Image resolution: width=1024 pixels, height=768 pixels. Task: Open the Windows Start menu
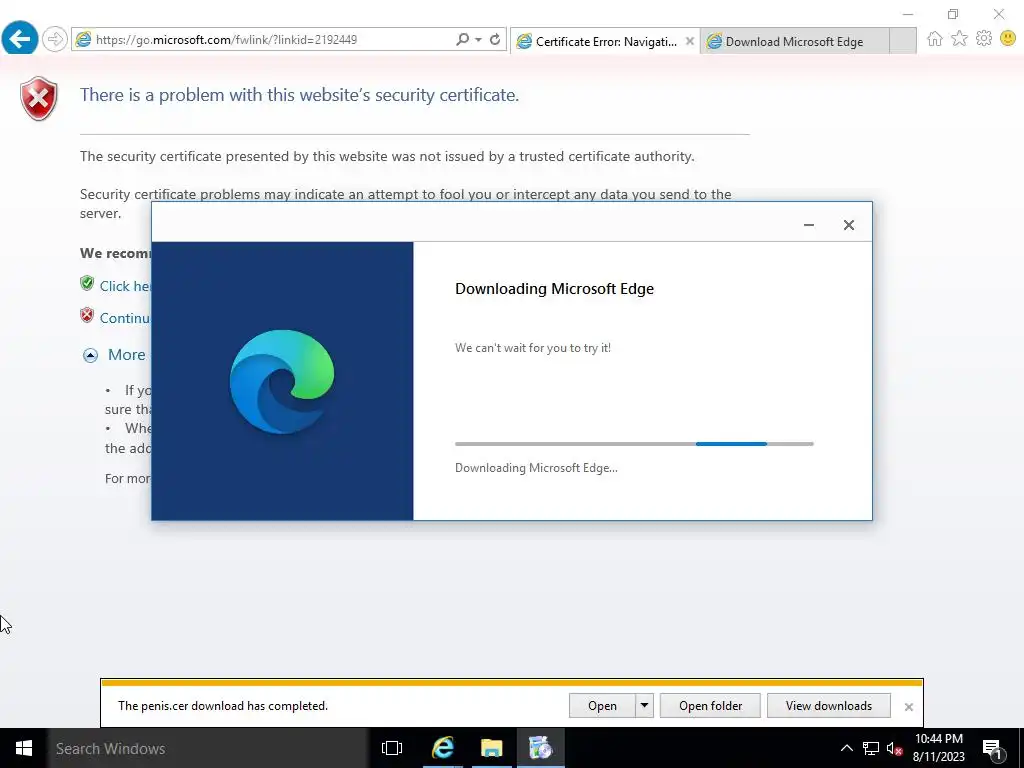click(24, 748)
